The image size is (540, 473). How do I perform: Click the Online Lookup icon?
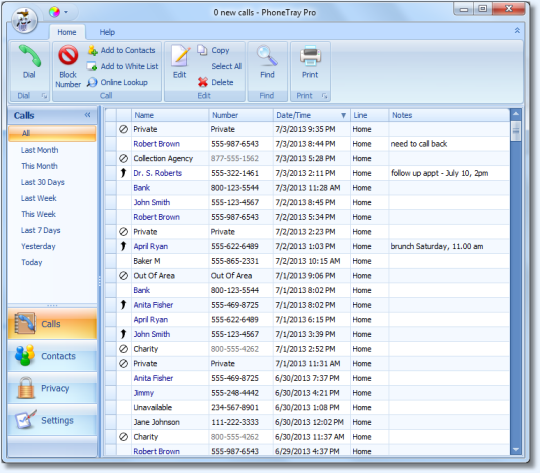click(92, 82)
